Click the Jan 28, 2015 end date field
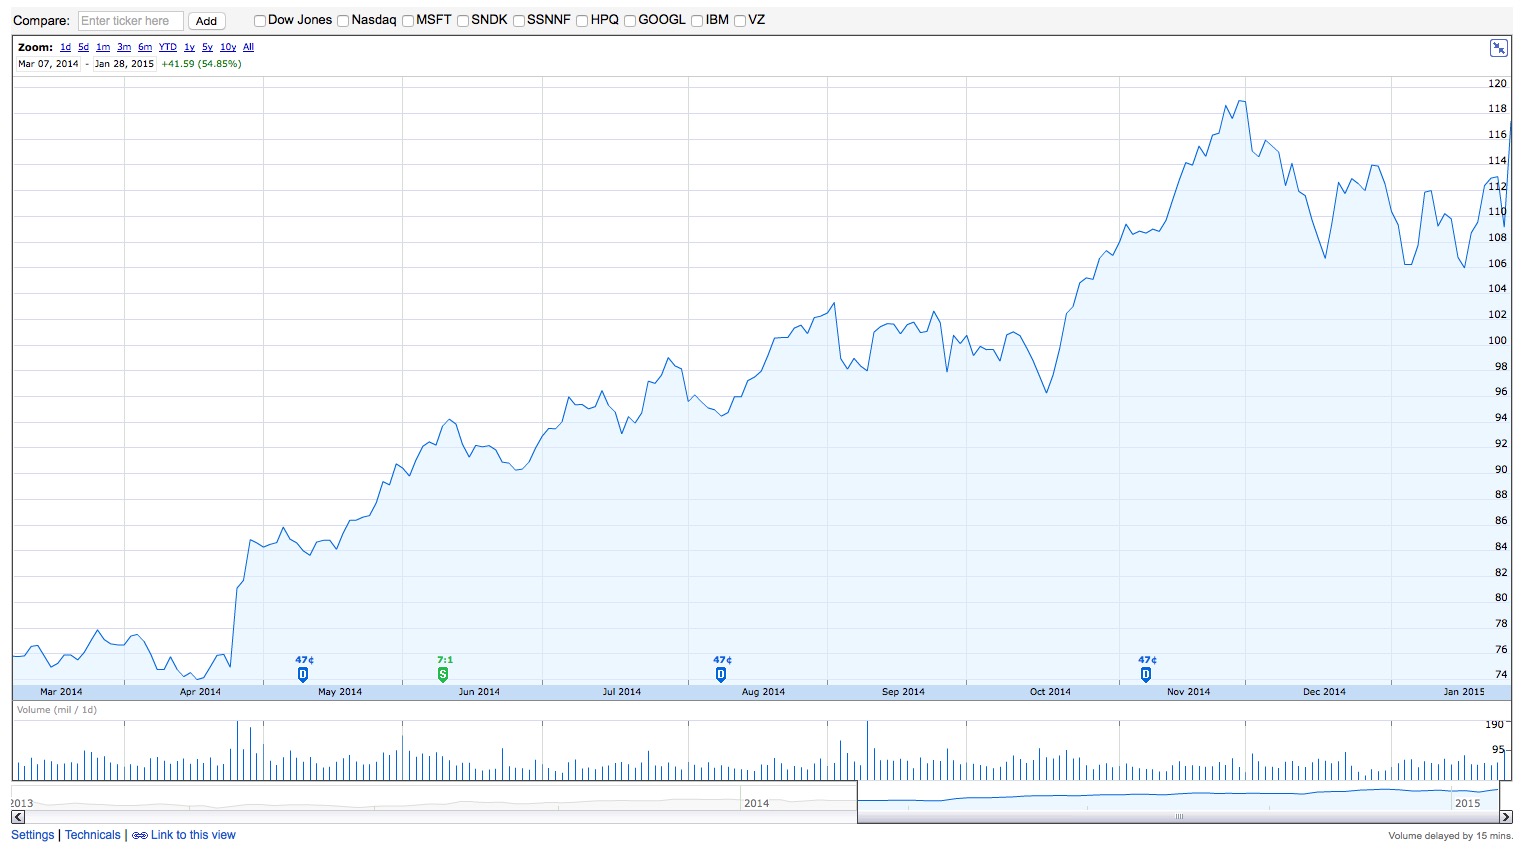Screen dimensions: 1524x853 (x=125, y=64)
